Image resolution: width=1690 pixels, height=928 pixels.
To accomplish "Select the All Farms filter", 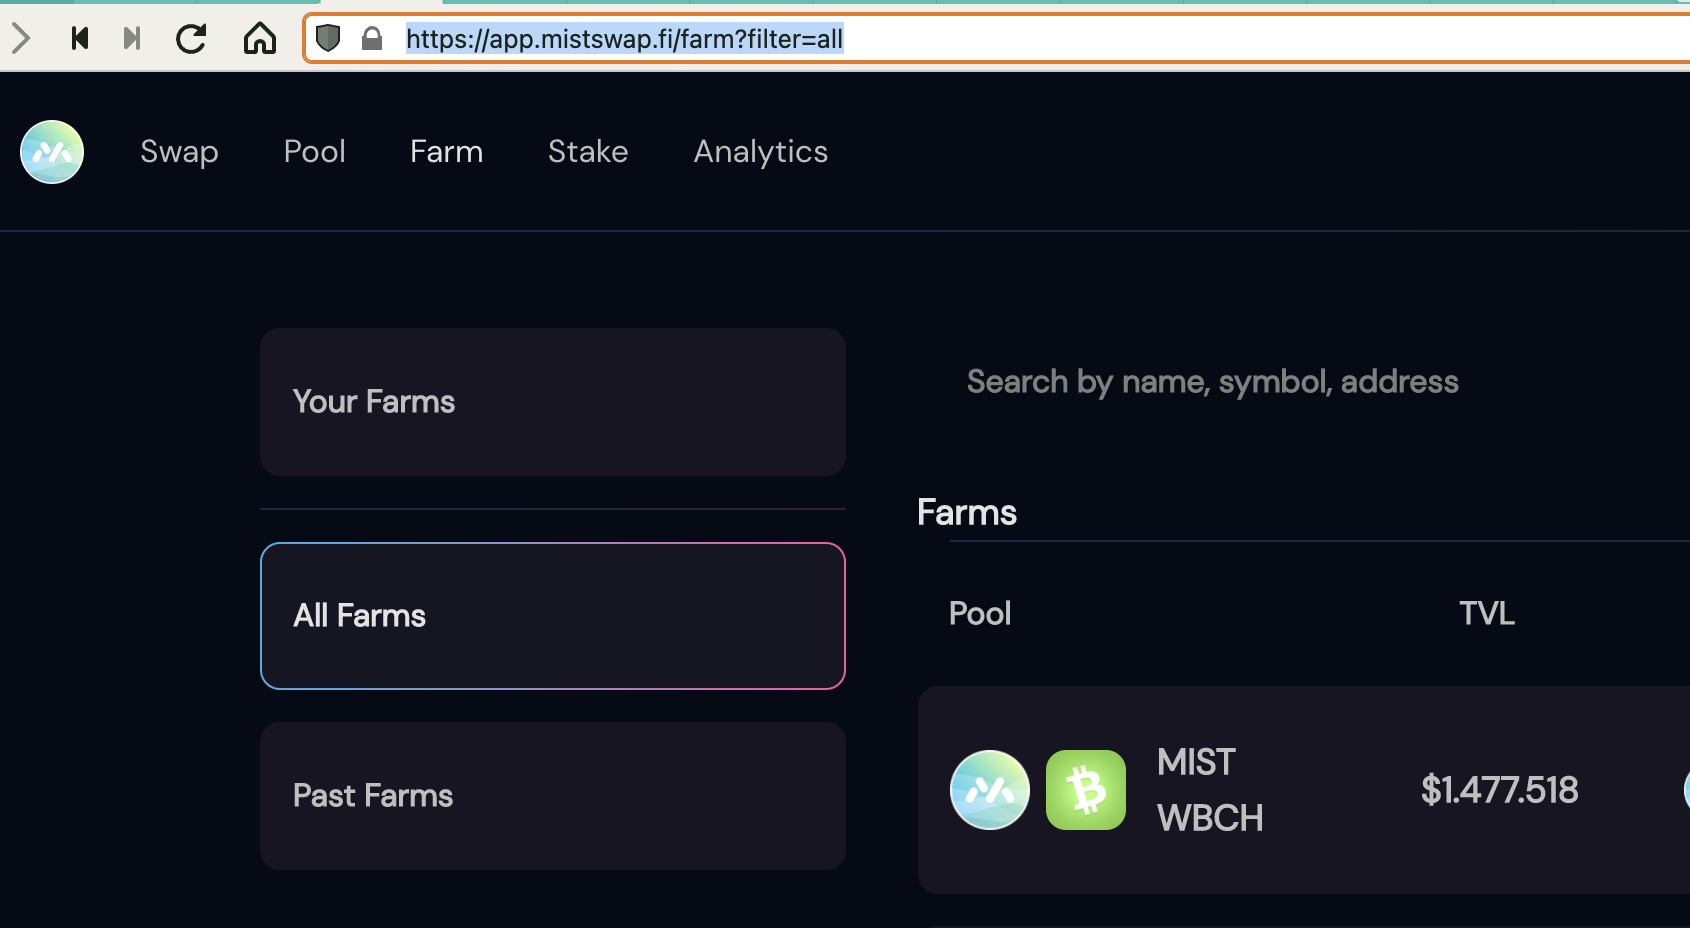I will coord(553,616).
